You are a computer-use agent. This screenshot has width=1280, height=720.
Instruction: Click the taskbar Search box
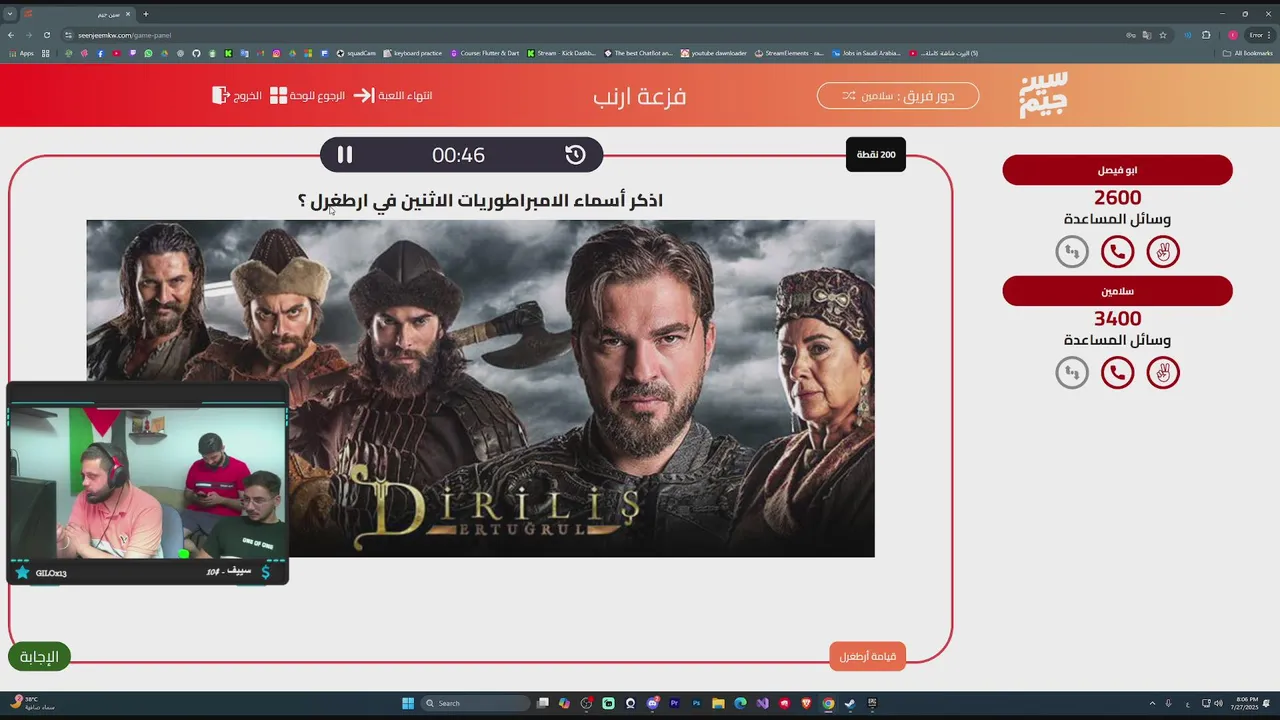(475, 703)
